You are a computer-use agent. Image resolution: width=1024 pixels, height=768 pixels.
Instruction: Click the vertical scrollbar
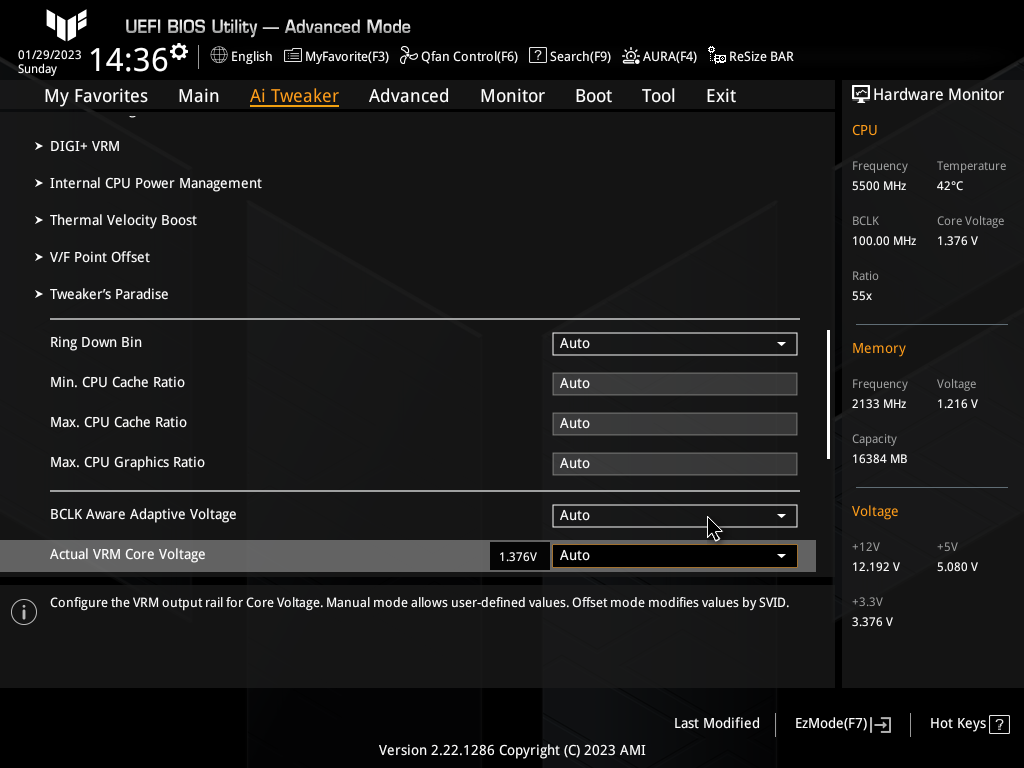pos(828,394)
